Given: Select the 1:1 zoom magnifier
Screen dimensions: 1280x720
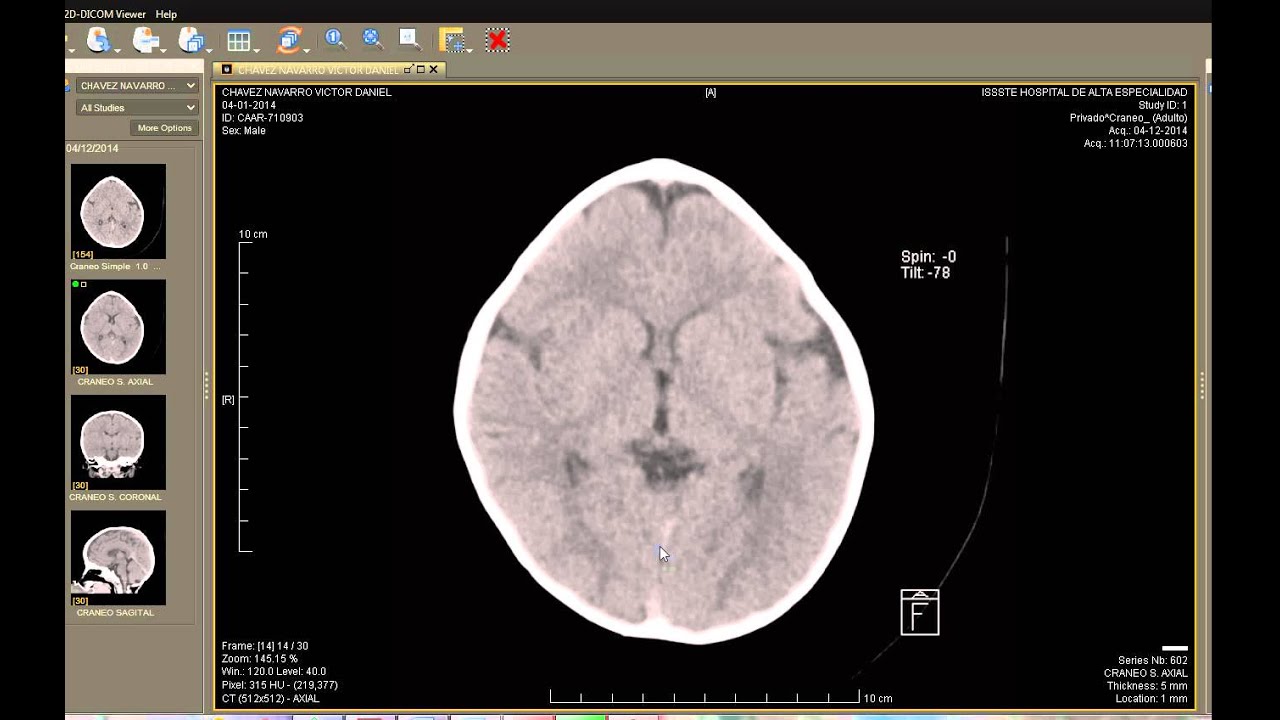Looking at the screenshot, I should (334, 39).
